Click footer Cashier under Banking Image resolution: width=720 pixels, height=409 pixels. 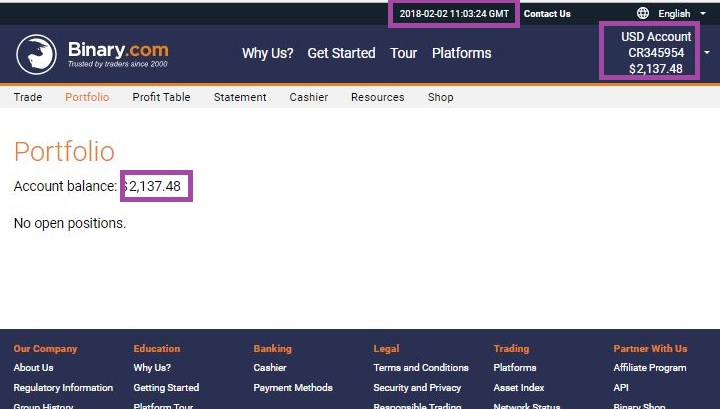pyautogui.click(x=270, y=368)
